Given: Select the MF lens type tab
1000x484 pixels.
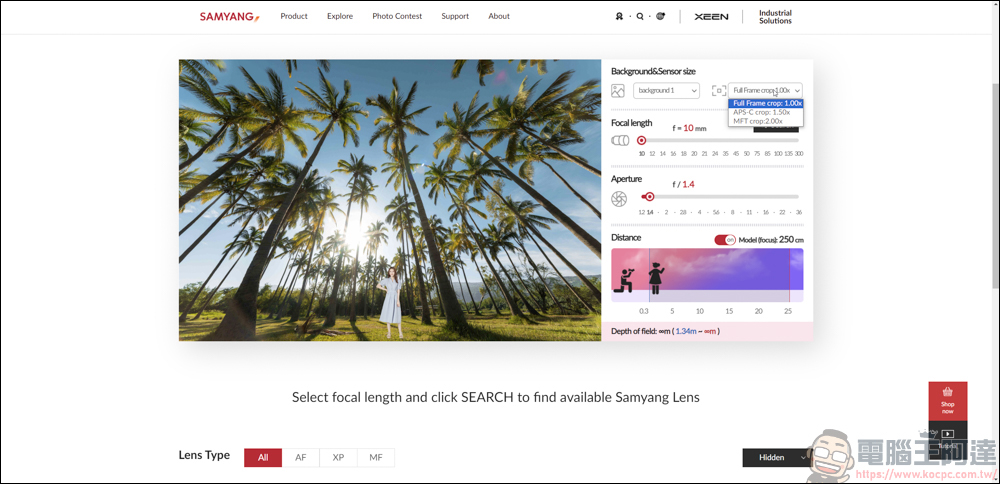Looking at the screenshot, I should coord(376,457).
